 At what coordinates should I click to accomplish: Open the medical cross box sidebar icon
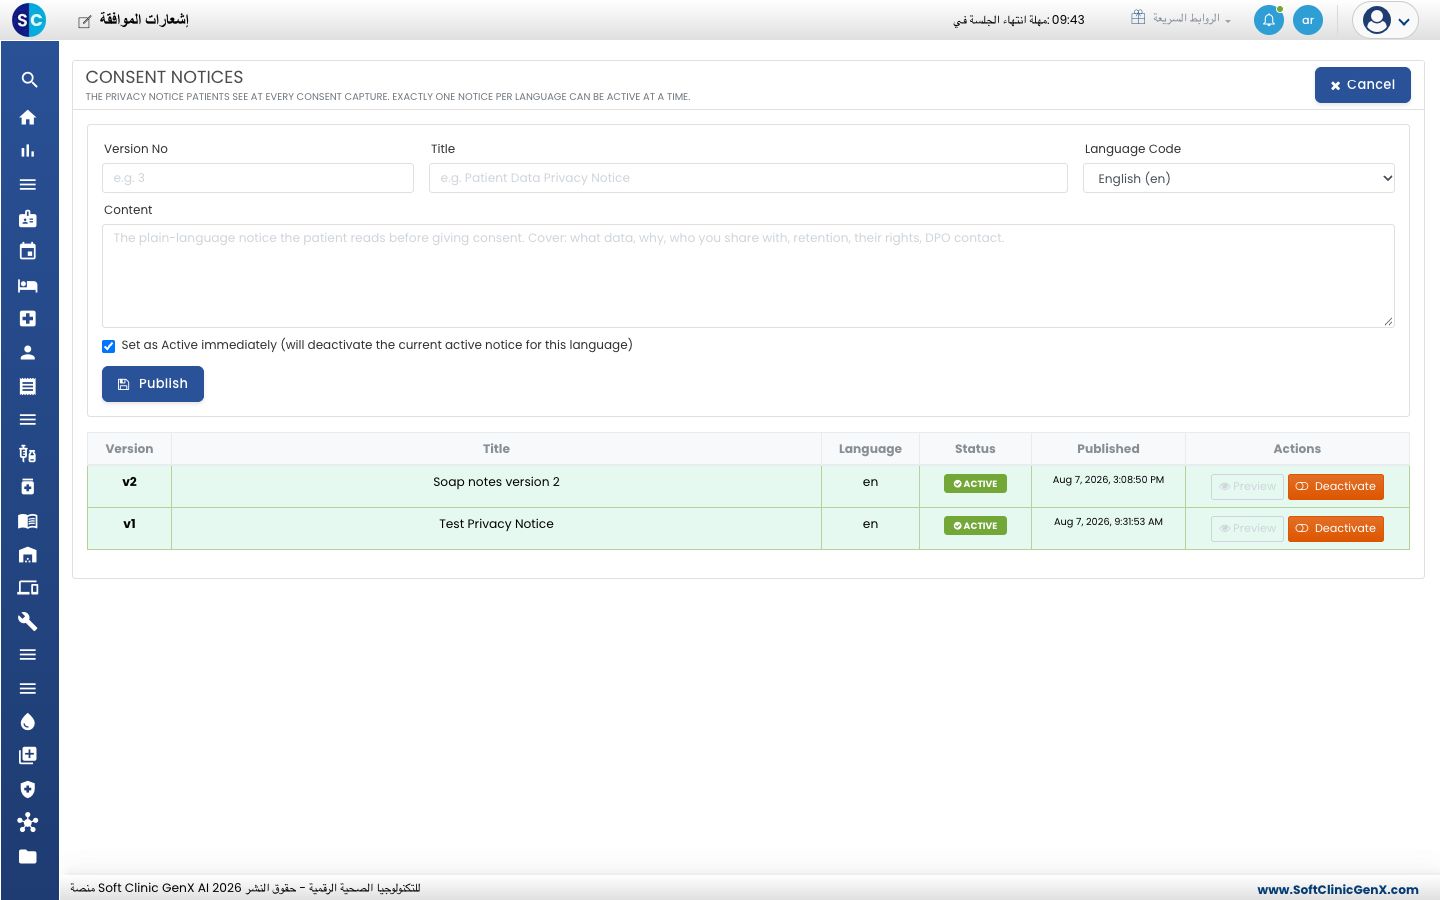point(28,319)
